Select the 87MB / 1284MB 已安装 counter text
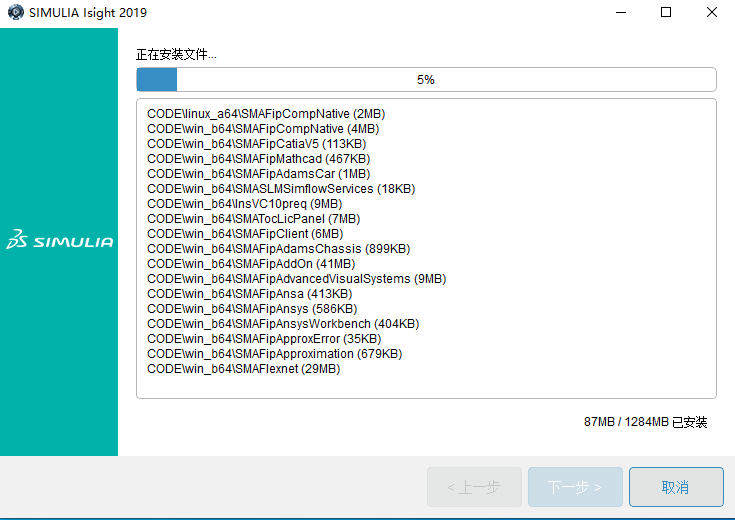The width and height of the screenshot is (735, 520). 645,422
